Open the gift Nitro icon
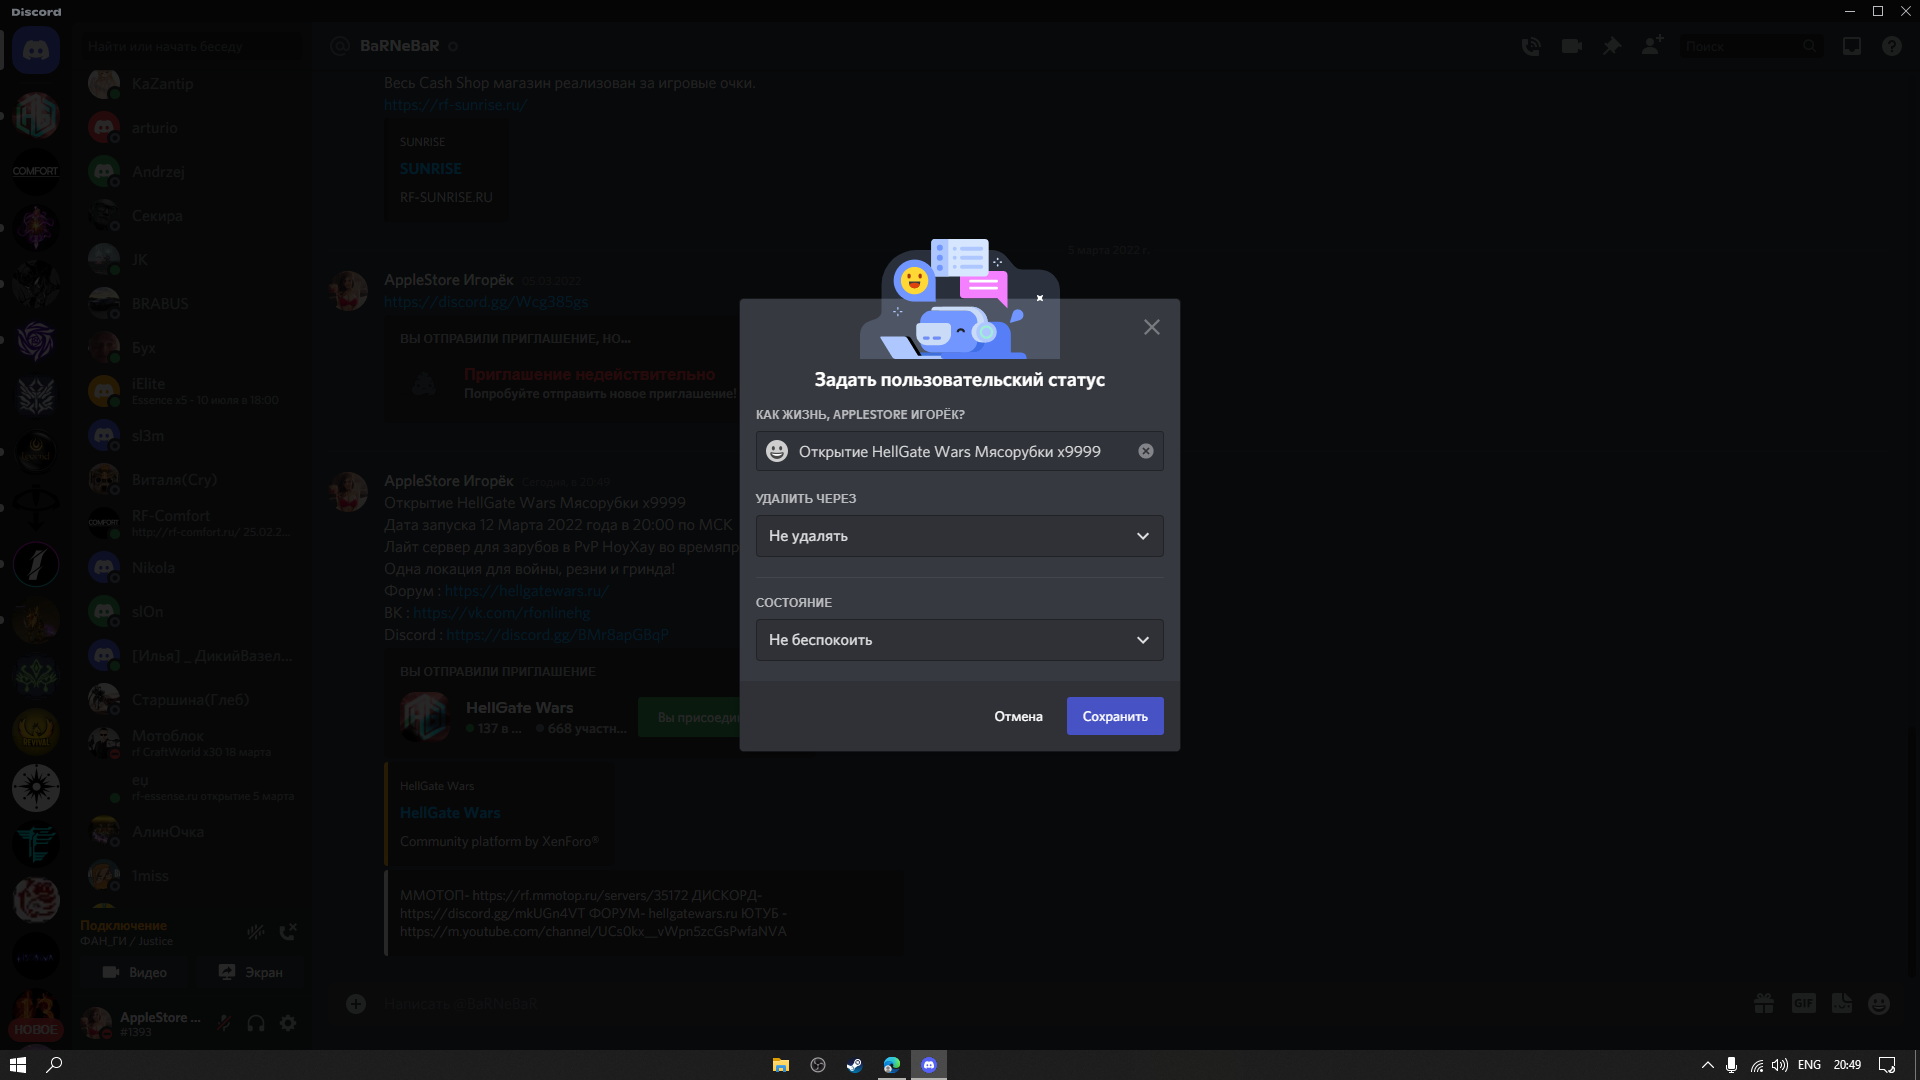 pyautogui.click(x=1764, y=1004)
